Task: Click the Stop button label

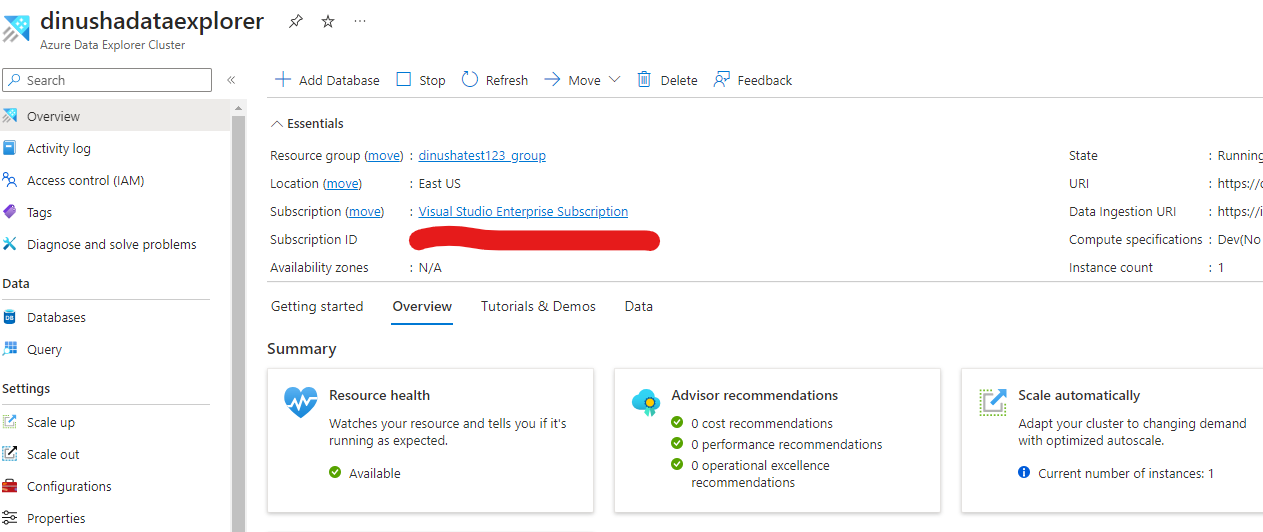Action: point(432,80)
